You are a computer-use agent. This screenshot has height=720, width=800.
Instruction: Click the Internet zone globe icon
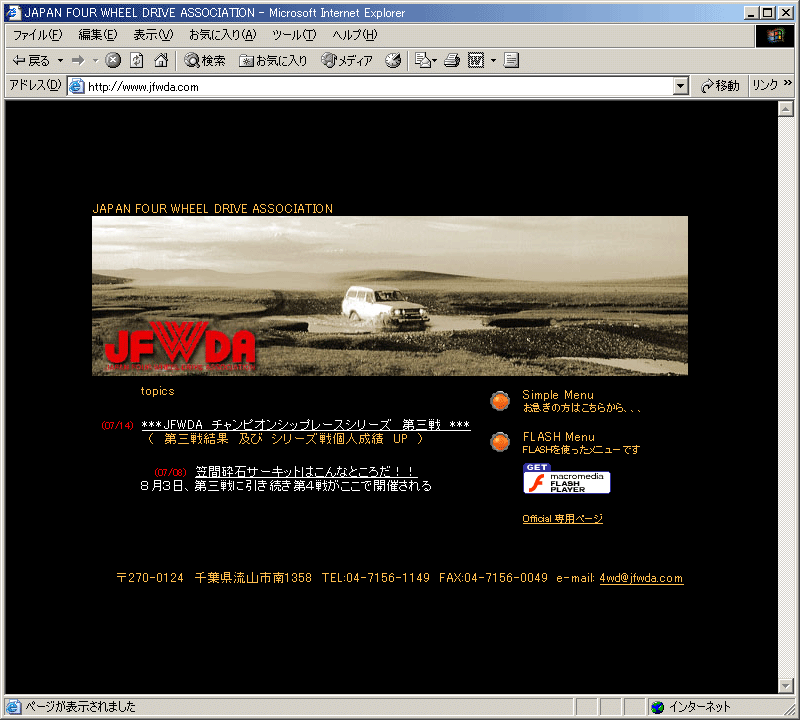coord(658,707)
